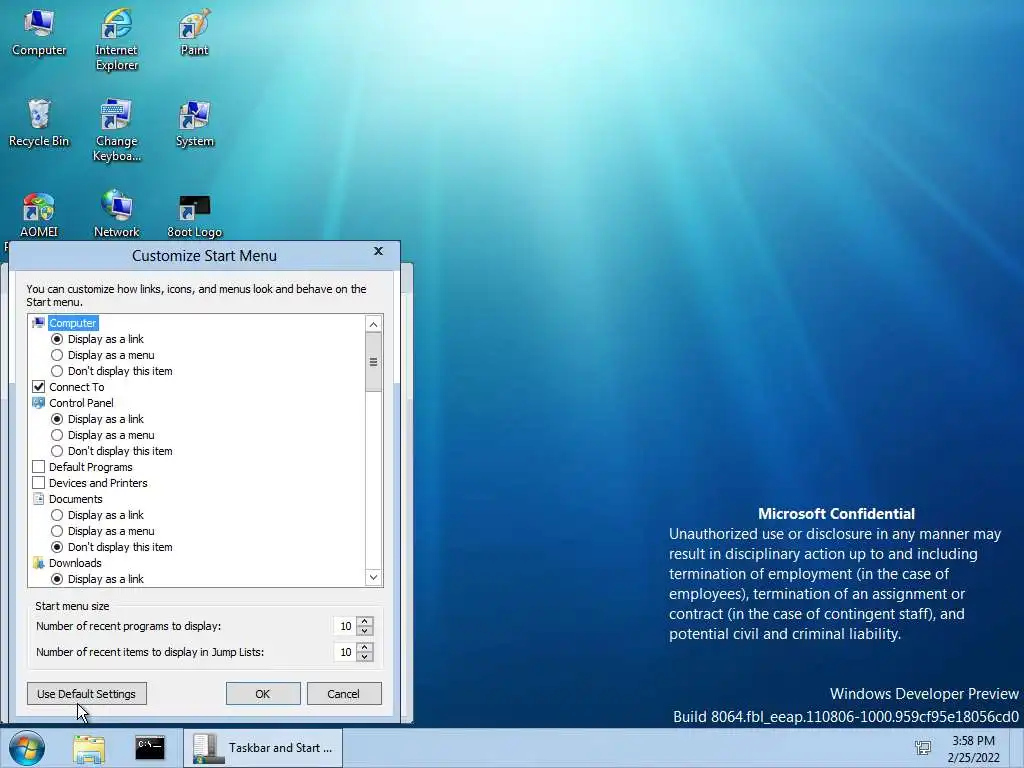The height and width of the screenshot is (768, 1024).
Task: Decrease number of recent programs
Action: coord(365,631)
